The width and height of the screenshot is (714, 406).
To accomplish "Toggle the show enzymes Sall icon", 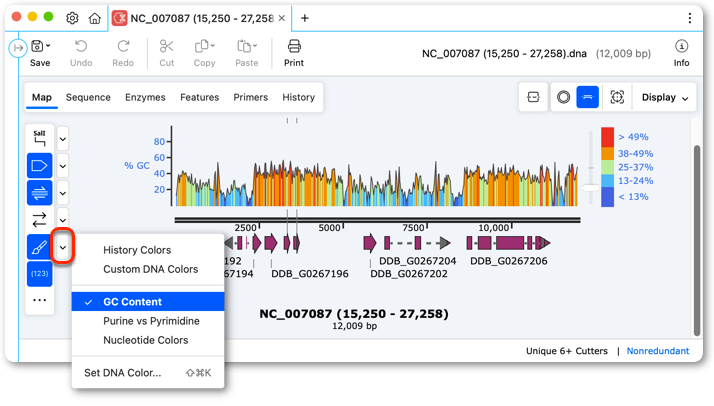I will tap(40, 138).
